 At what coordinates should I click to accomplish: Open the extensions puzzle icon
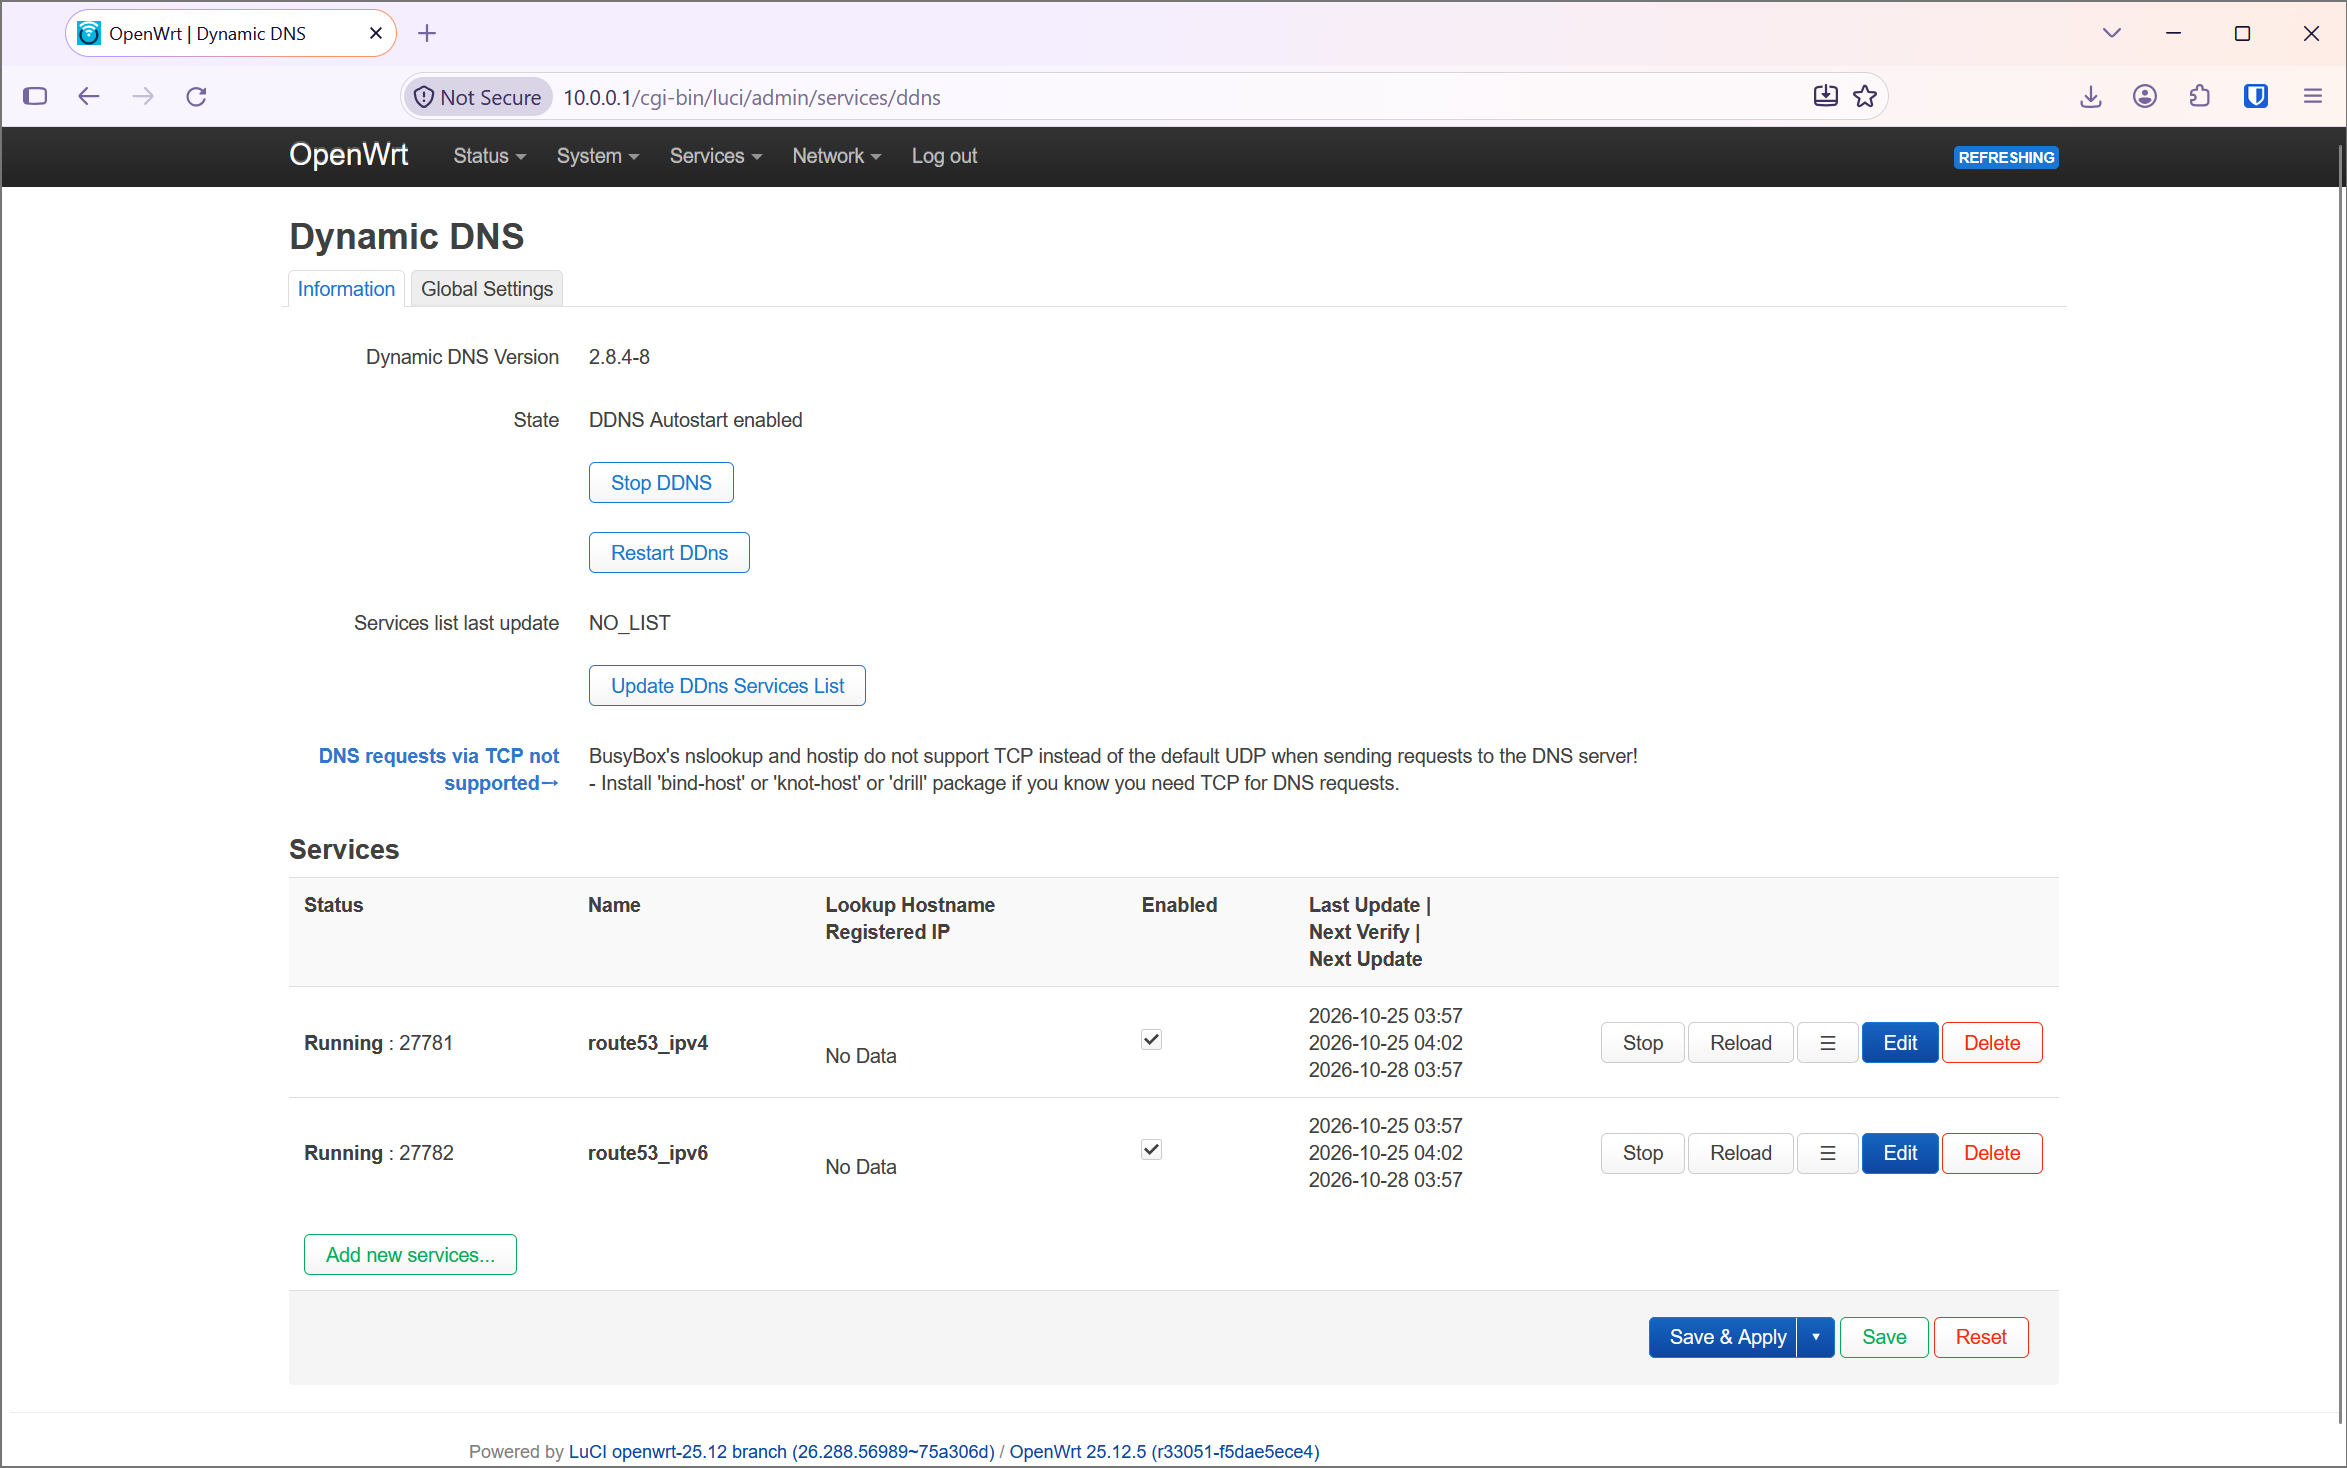[x=2199, y=96]
